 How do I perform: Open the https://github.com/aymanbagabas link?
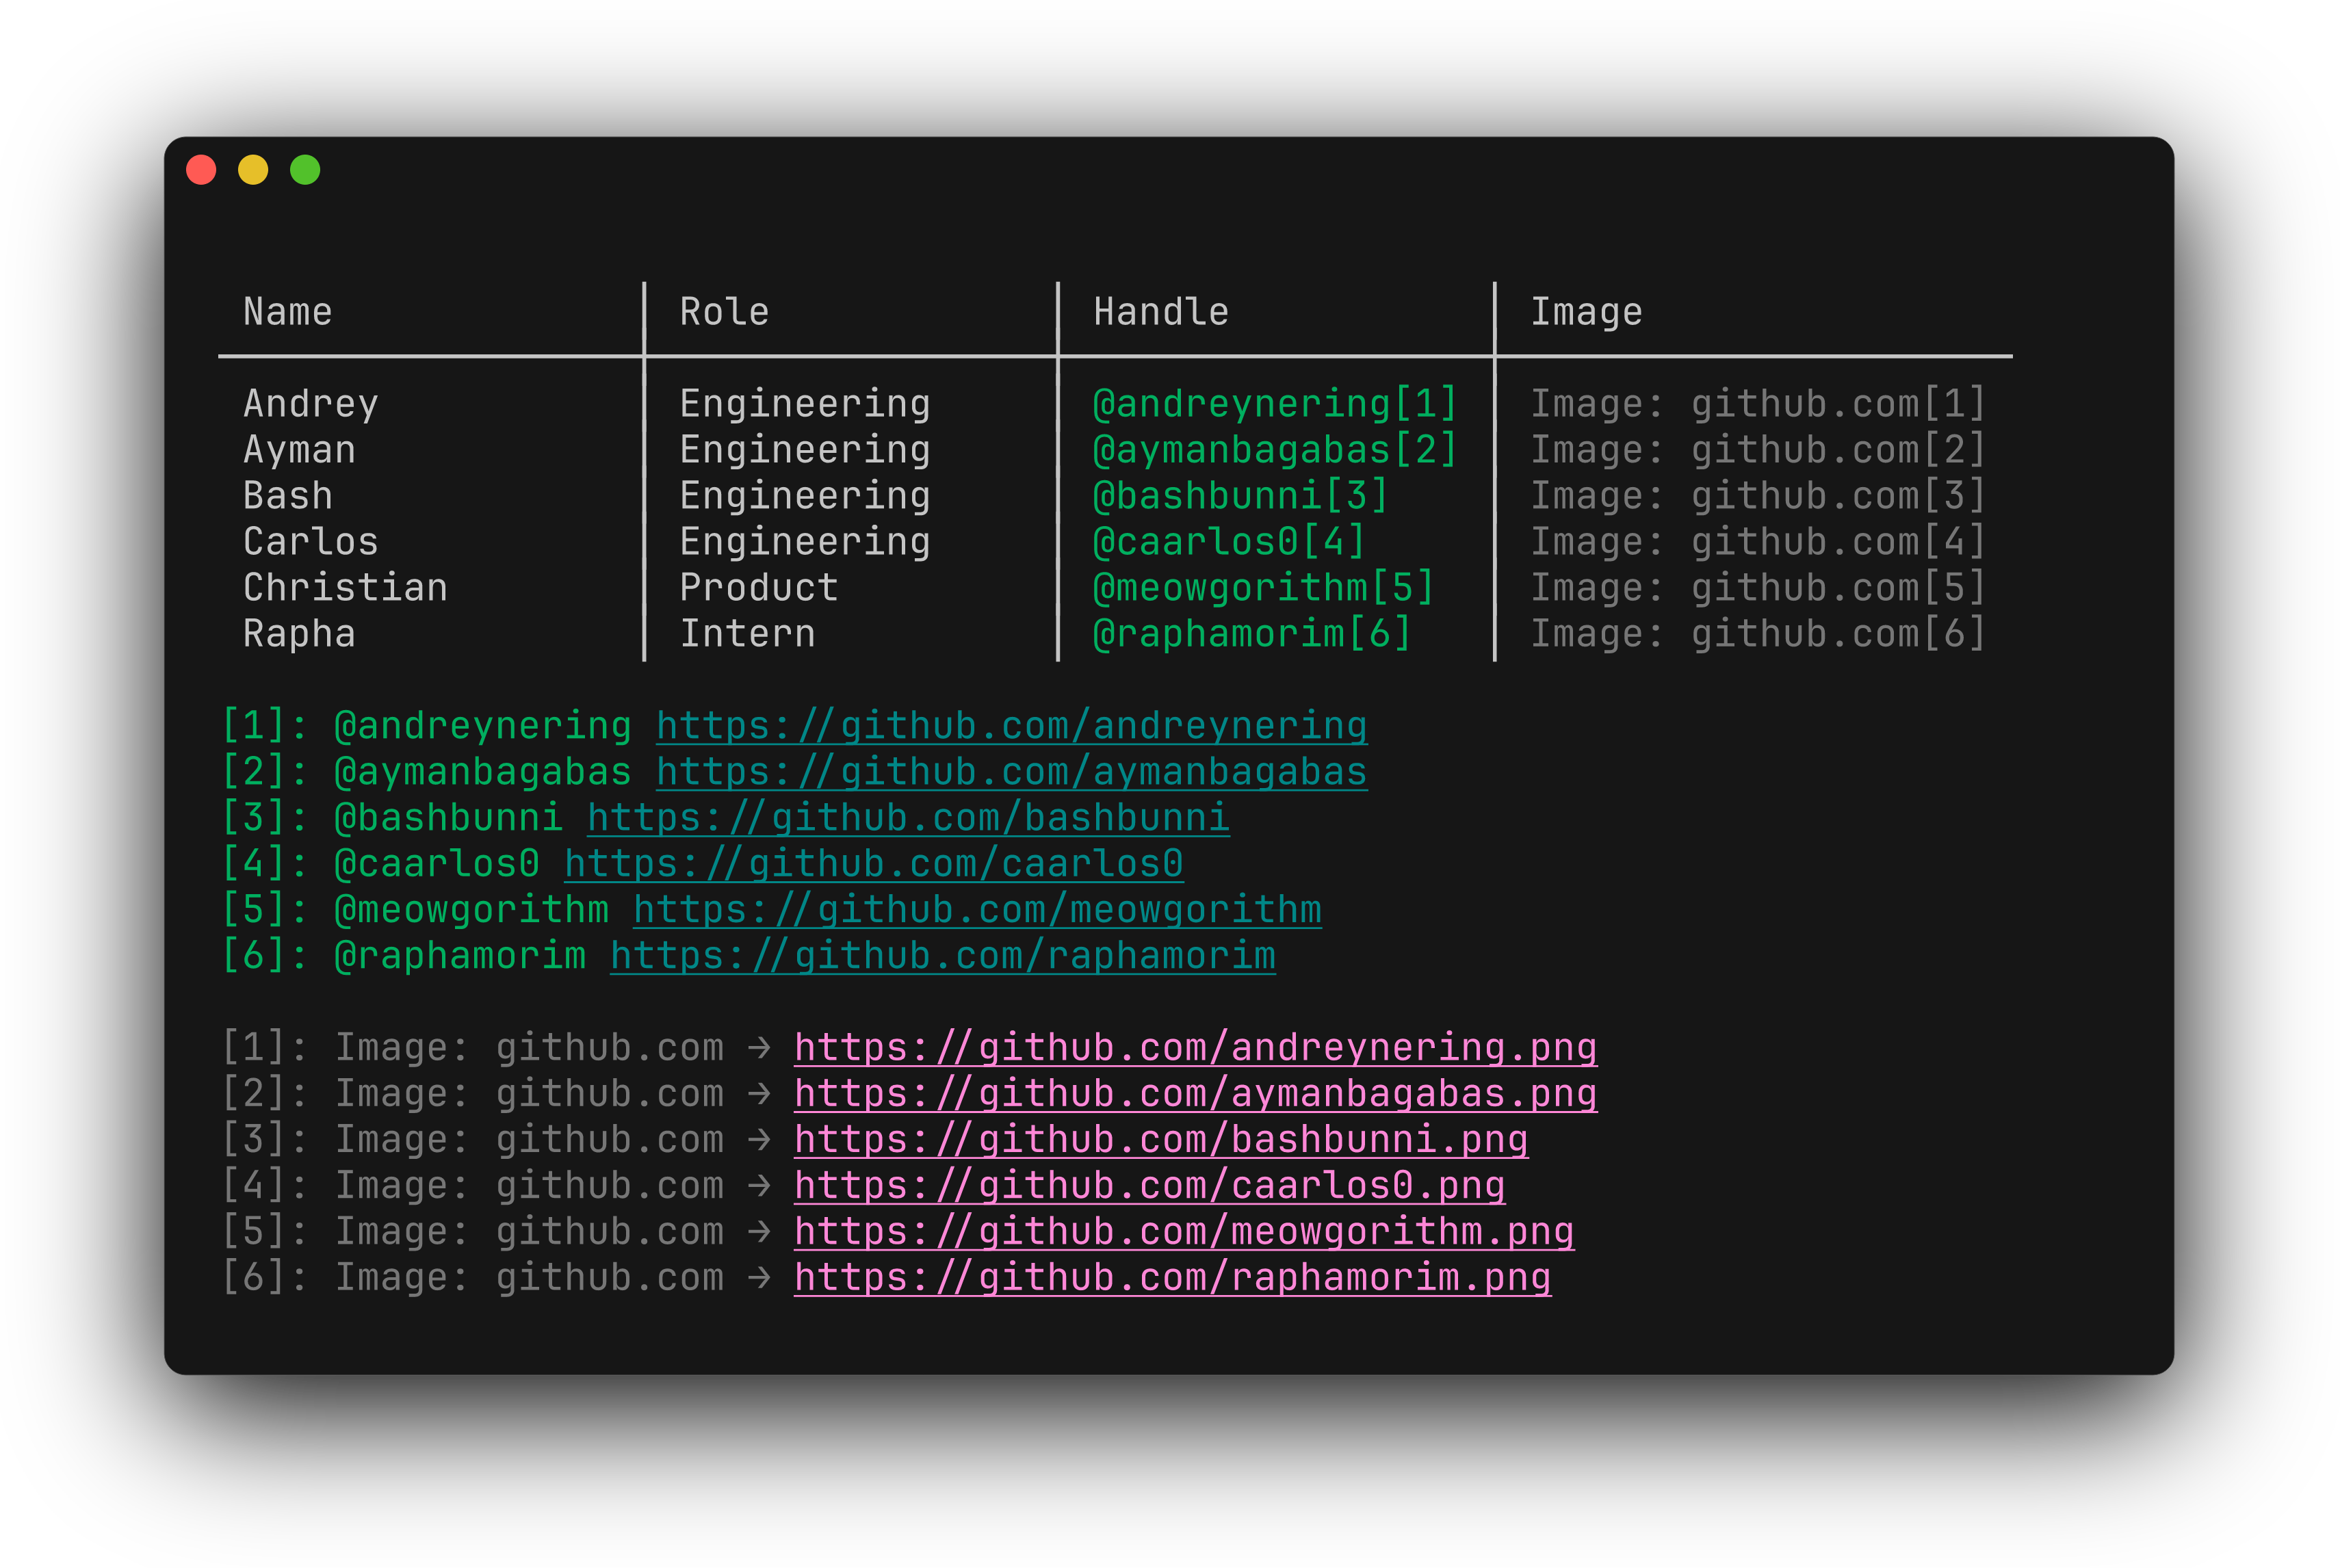coord(1012,772)
